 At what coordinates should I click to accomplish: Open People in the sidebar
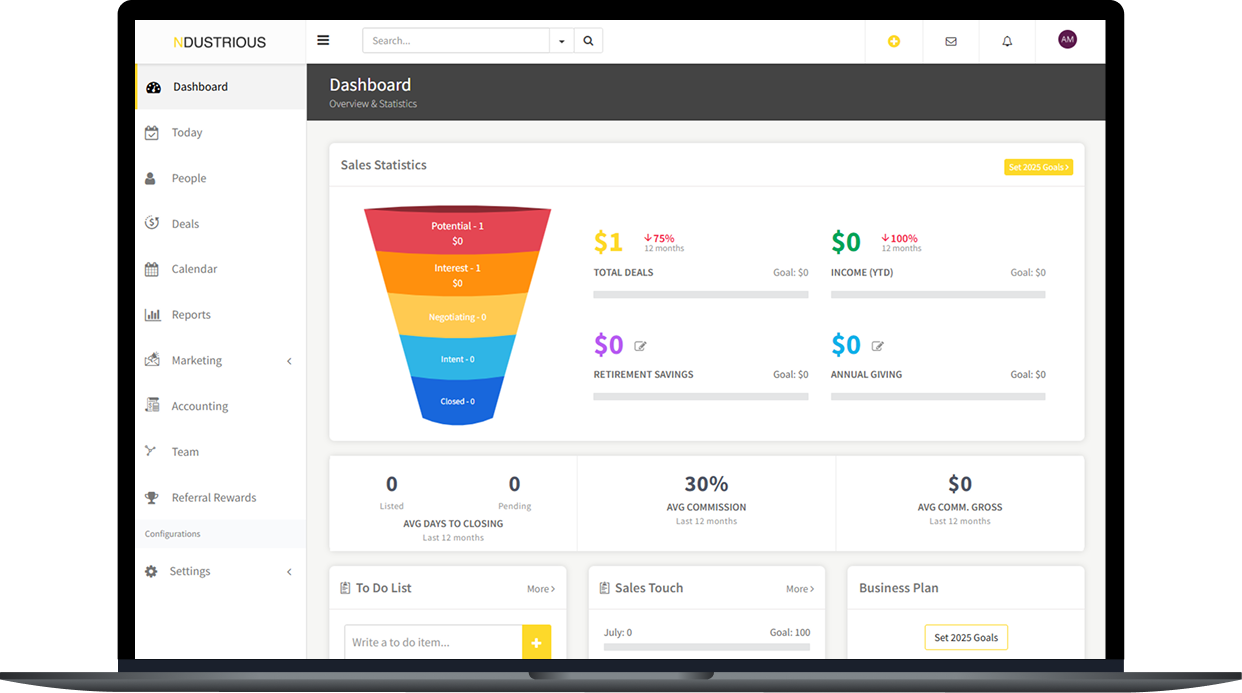(188, 178)
